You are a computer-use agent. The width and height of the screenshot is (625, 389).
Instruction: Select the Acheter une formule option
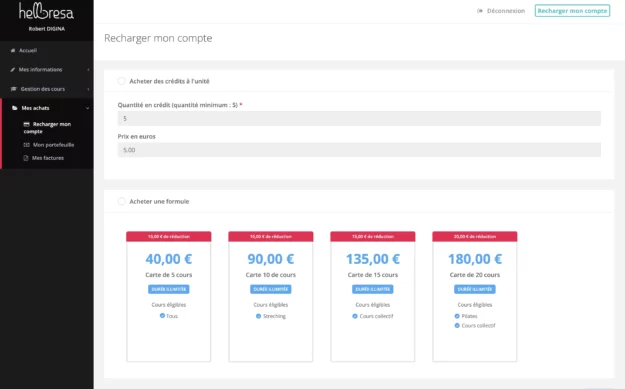coord(122,201)
